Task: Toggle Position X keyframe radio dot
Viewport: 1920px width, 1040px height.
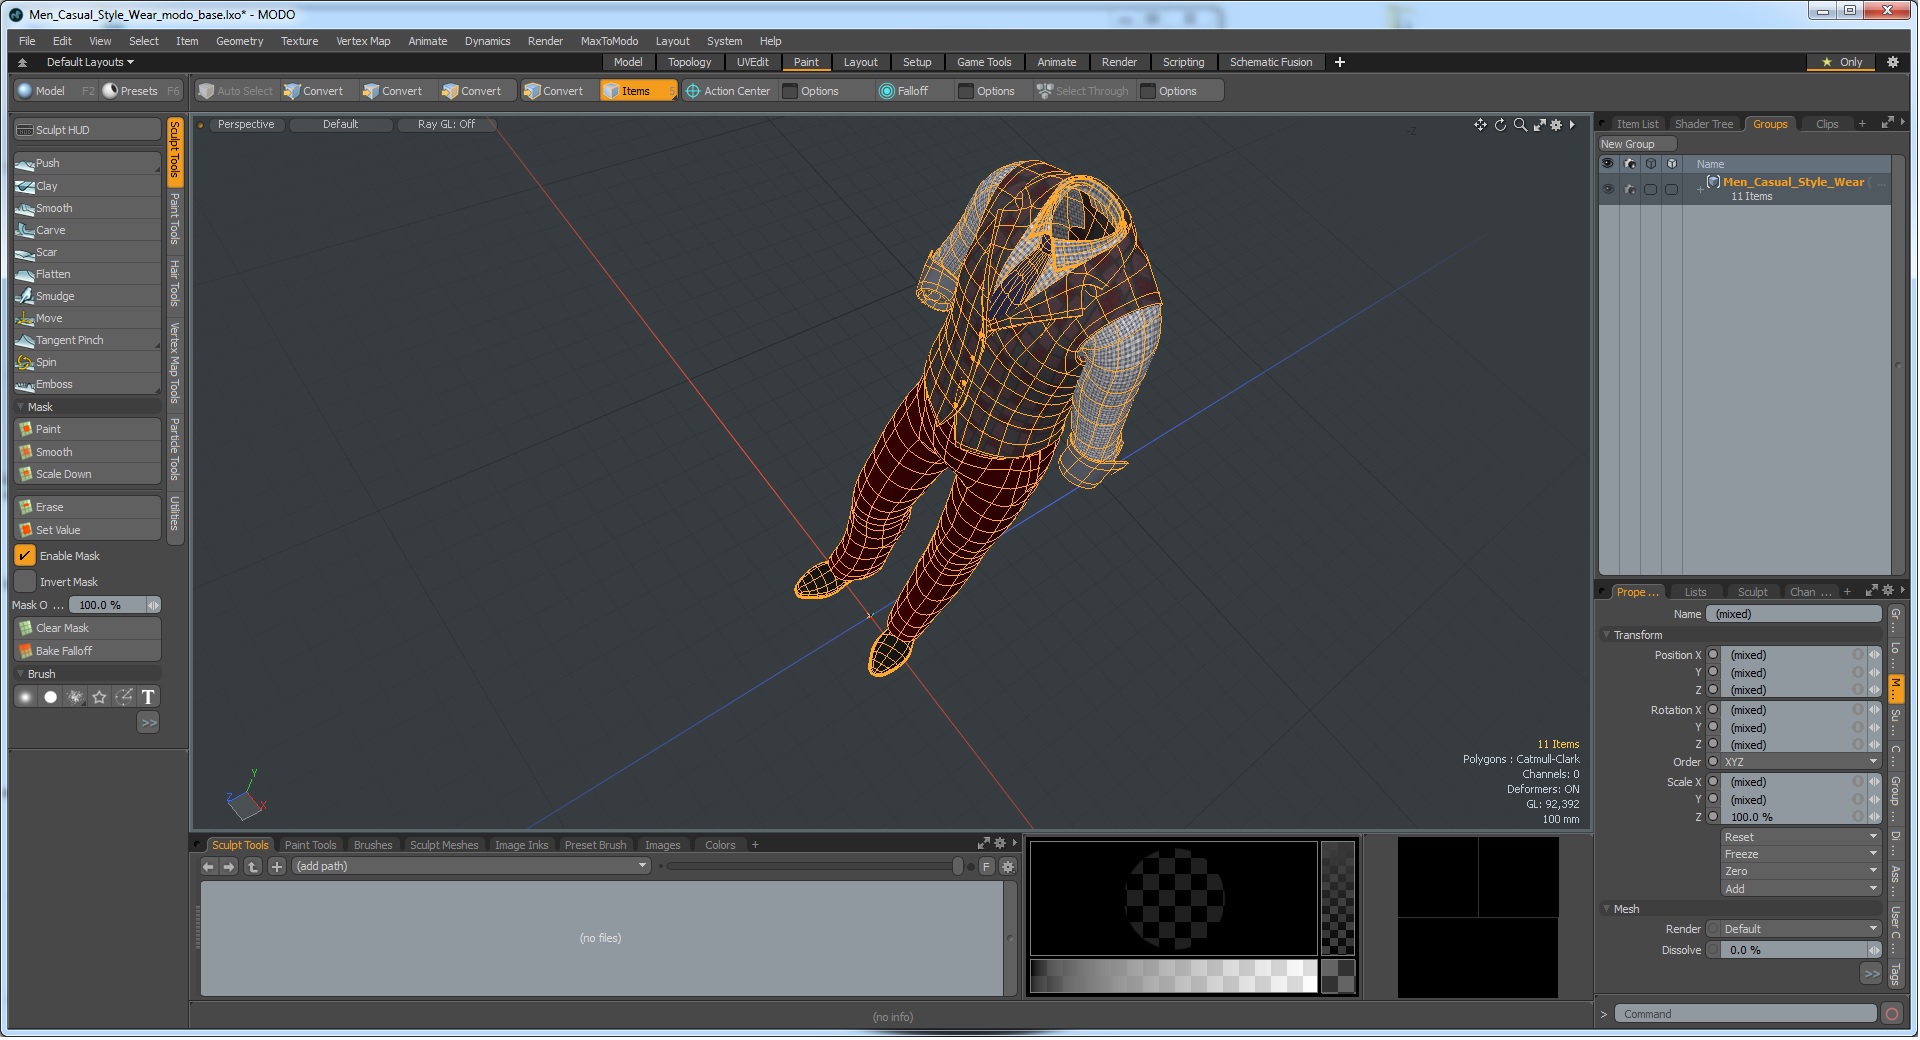Action: point(1713,655)
